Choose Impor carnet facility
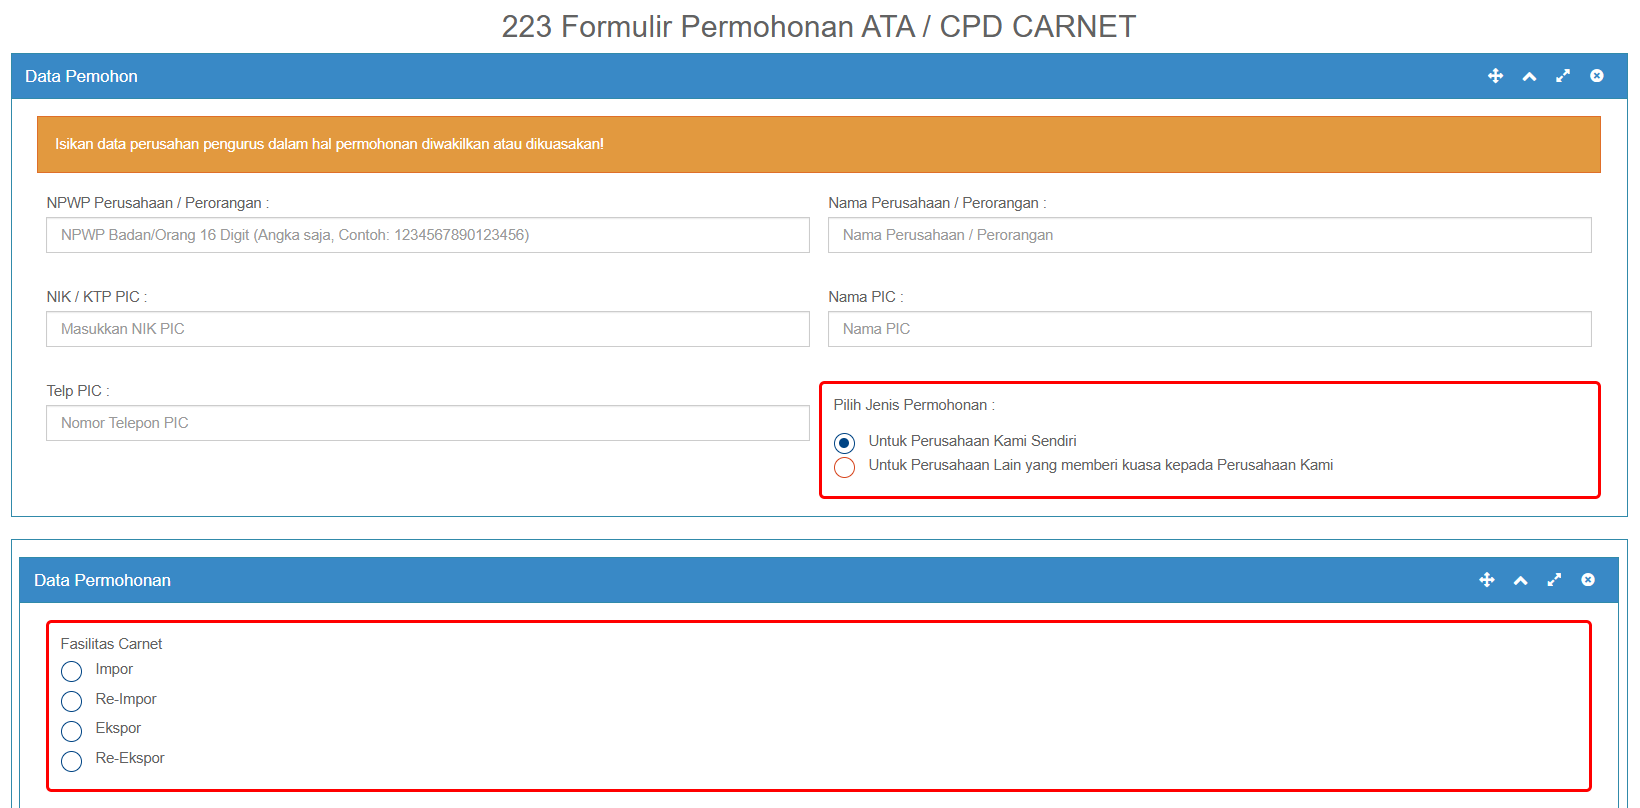Image resolution: width=1640 pixels, height=808 pixels. tap(72, 671)
